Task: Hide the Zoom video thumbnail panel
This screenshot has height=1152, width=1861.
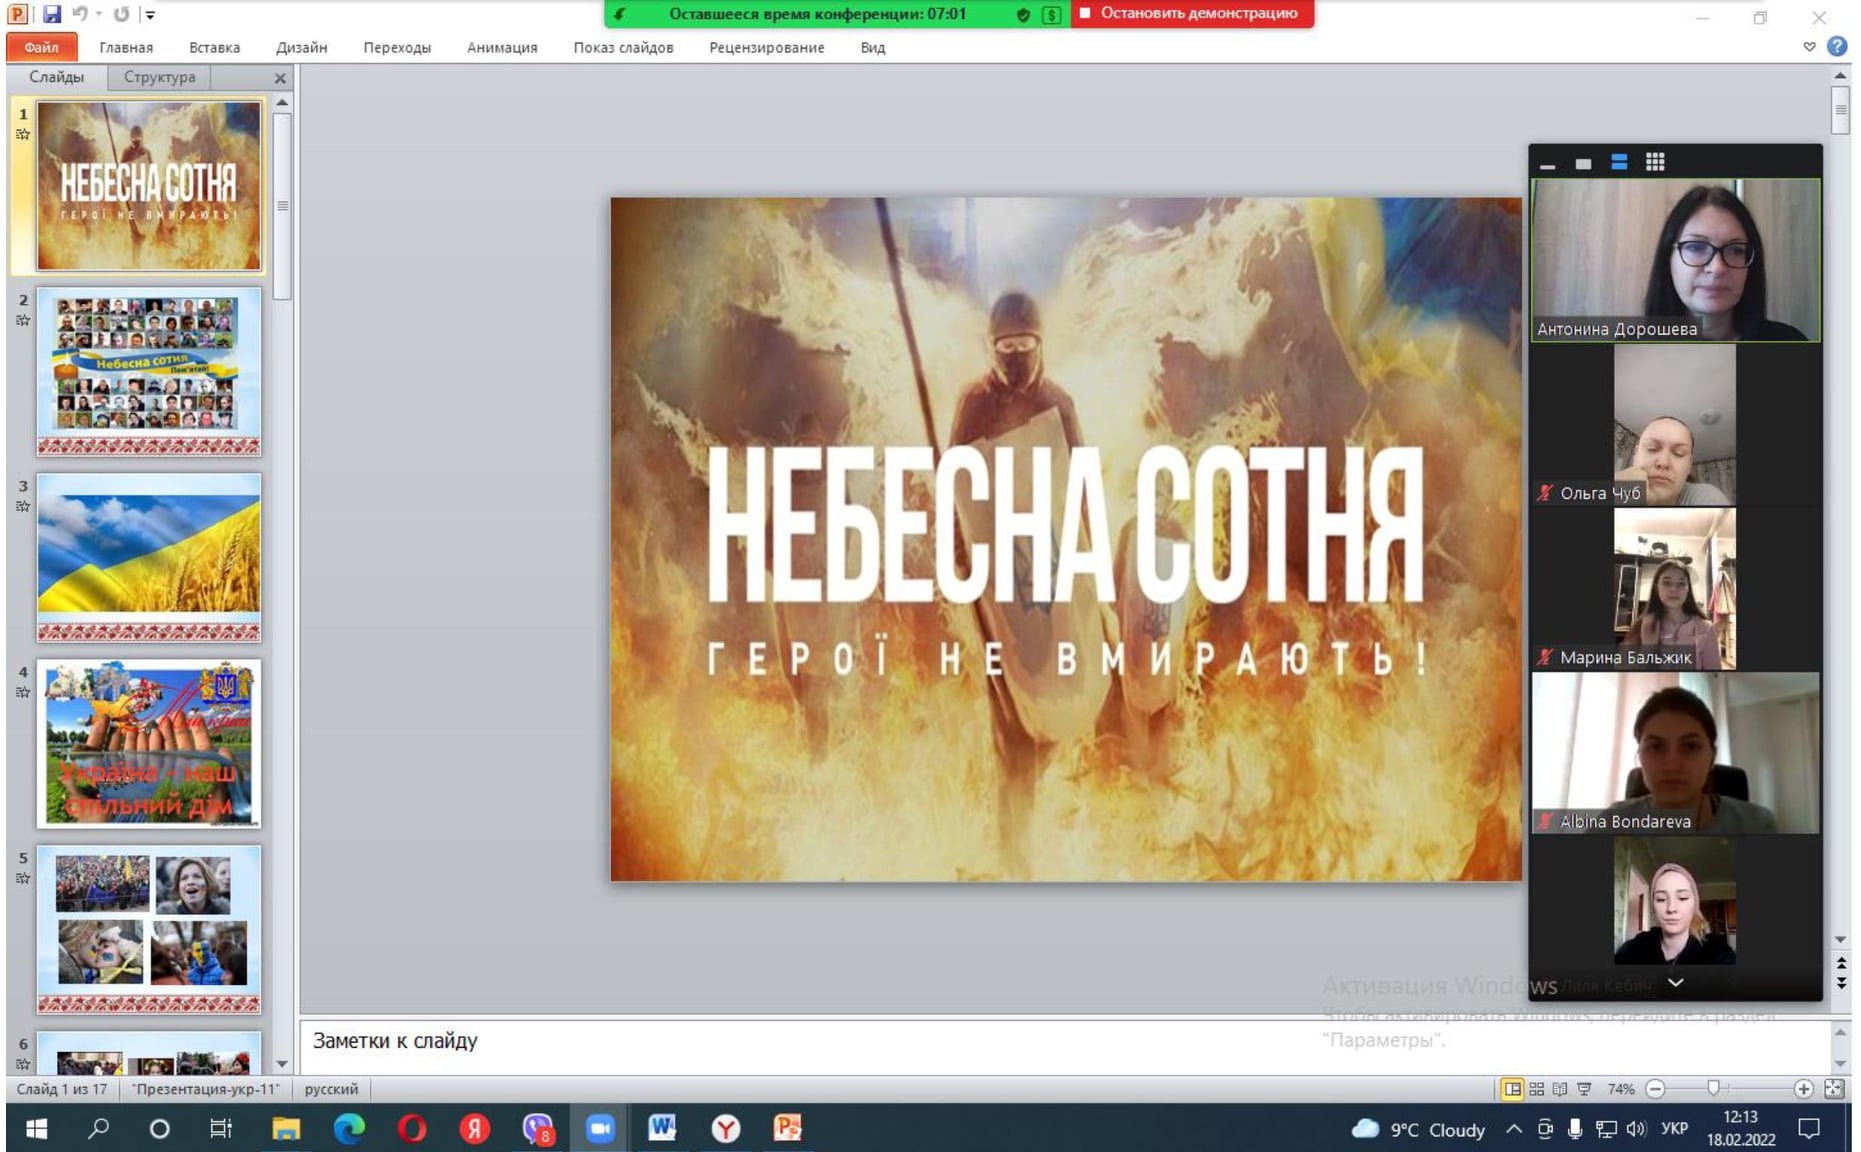Action: click(x=1548, y=164)
